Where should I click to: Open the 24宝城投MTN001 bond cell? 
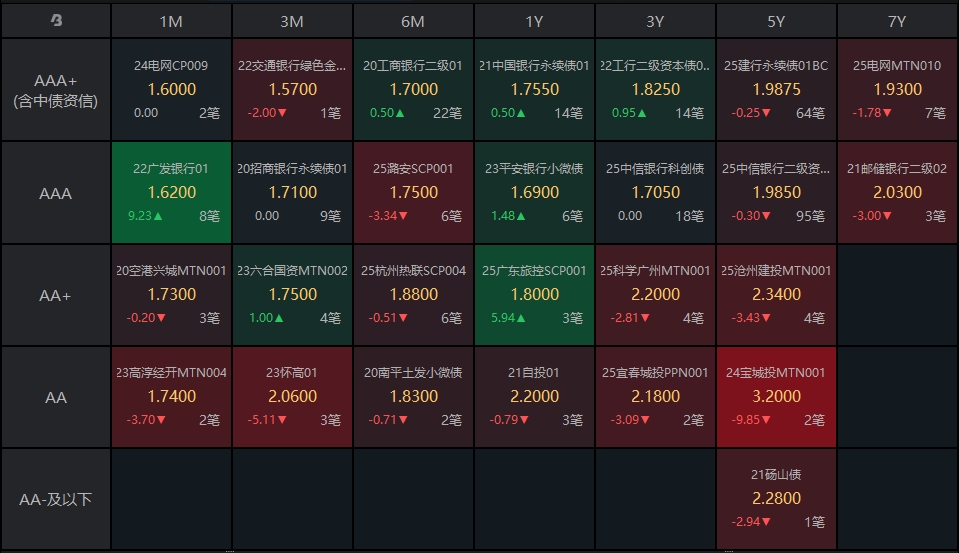coord(776,397)
